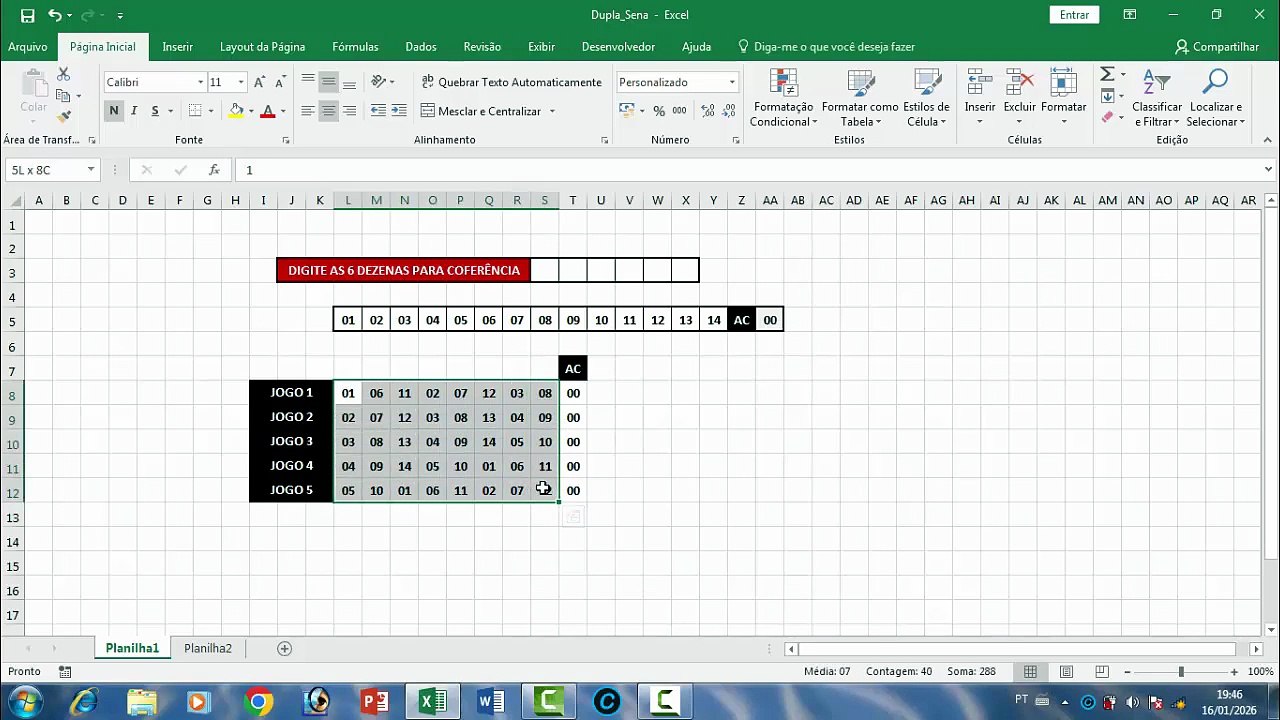Open the font size dropdown

click(x=241, y=82)
